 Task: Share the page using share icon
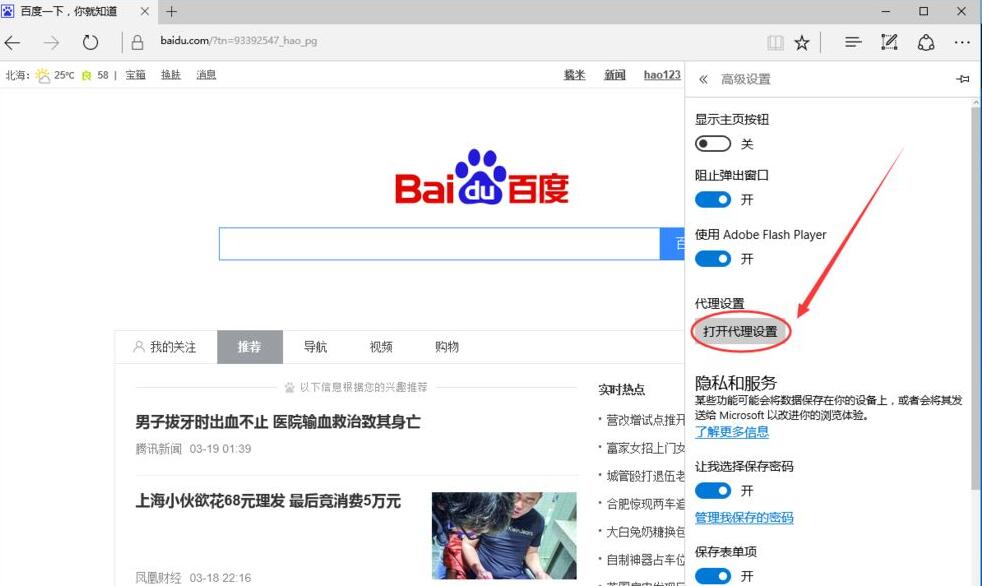tap(925, 42)
